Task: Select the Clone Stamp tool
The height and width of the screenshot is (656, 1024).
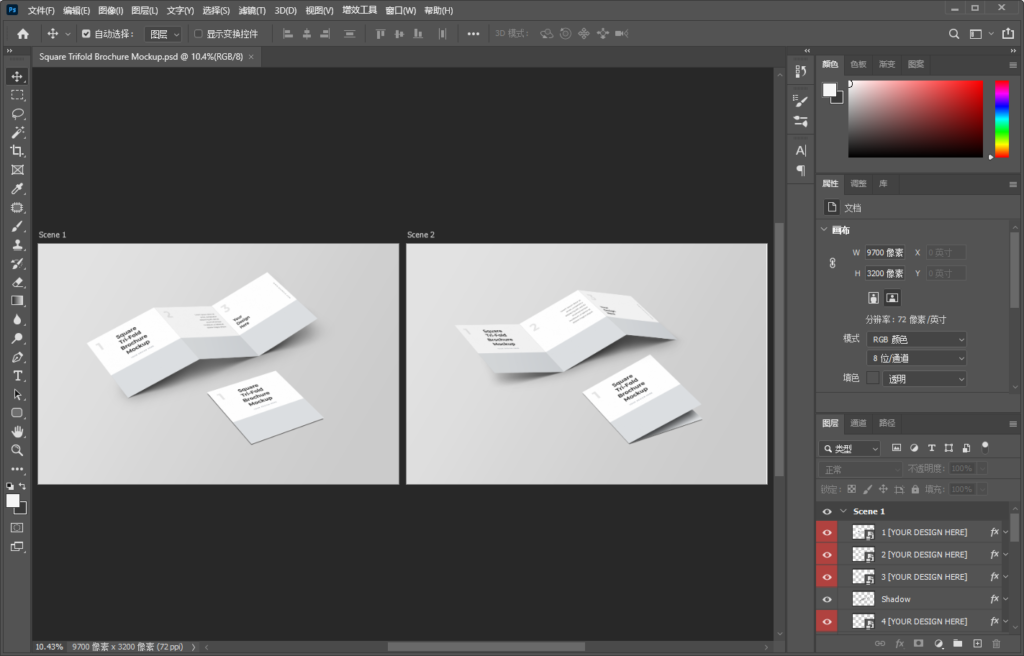Action: 17,245
